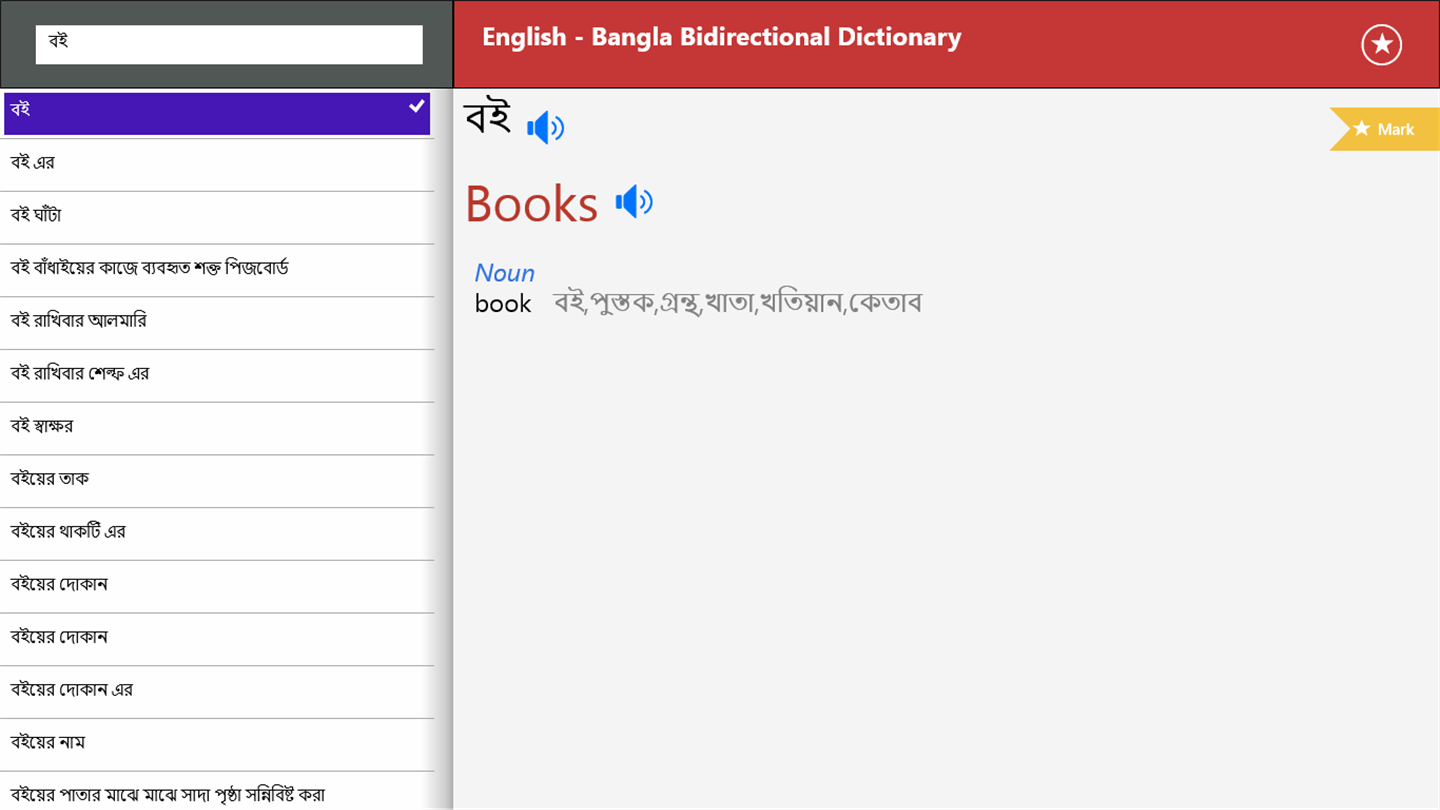Viewport: 1440px width, 810px height.
Task: Play pronunciation of the Bangla word বই
Action: click(545, 128)
